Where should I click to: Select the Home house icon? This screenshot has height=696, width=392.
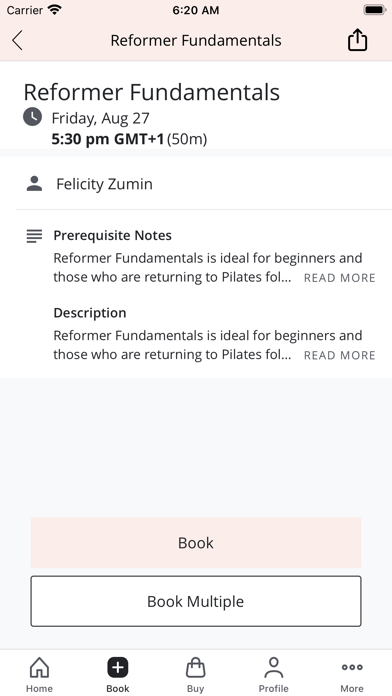coord(40,667)
